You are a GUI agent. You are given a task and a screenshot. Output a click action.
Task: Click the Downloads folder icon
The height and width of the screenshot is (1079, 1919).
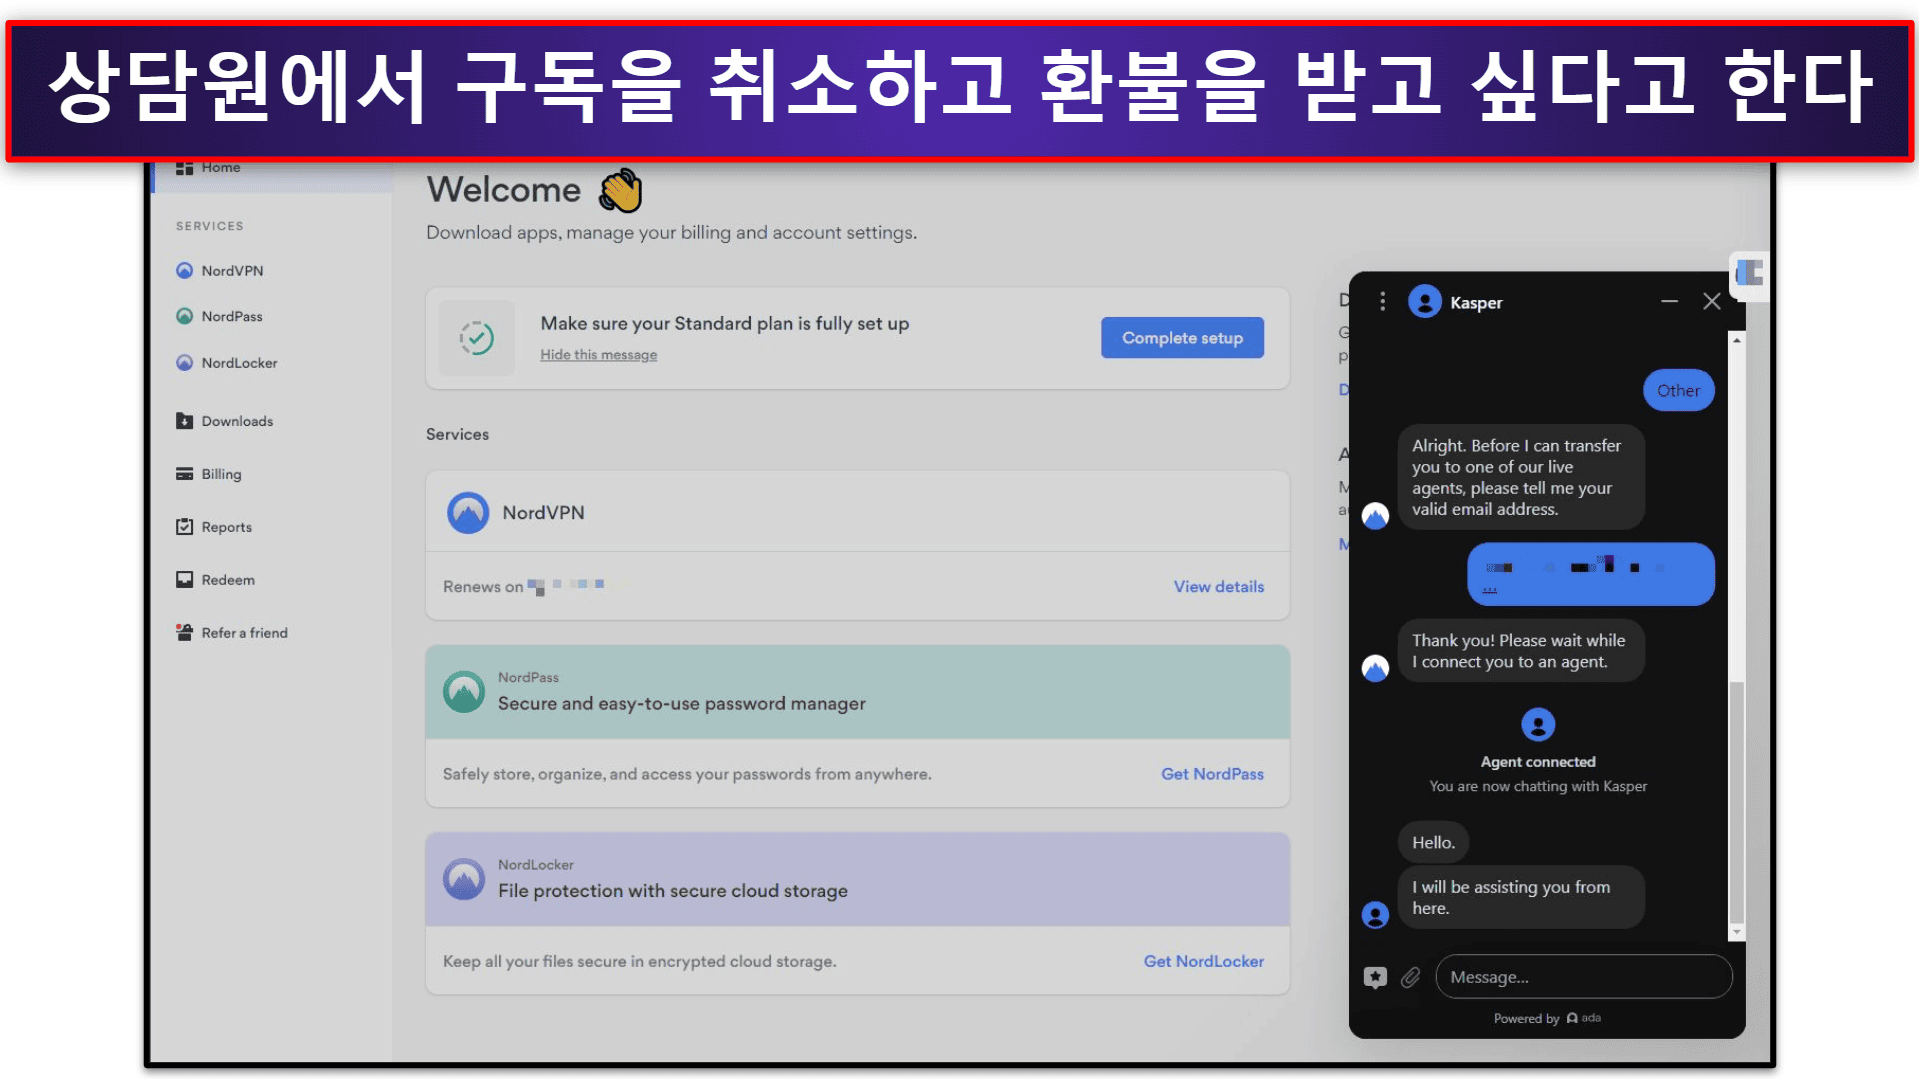(184, 421)
